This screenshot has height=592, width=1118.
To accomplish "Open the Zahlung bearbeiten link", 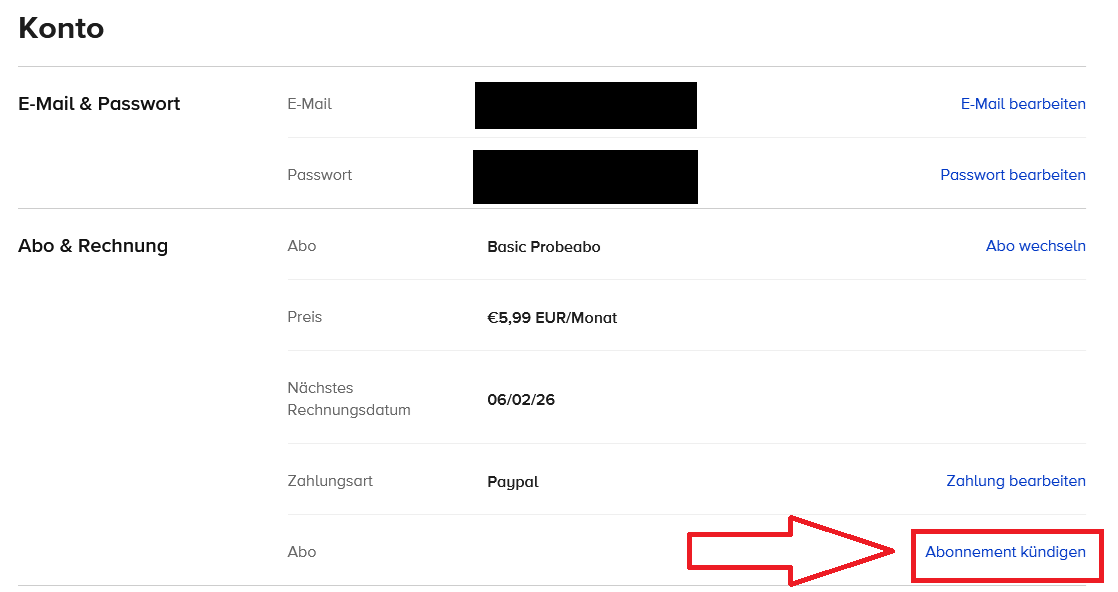I will click(1015, 481).
